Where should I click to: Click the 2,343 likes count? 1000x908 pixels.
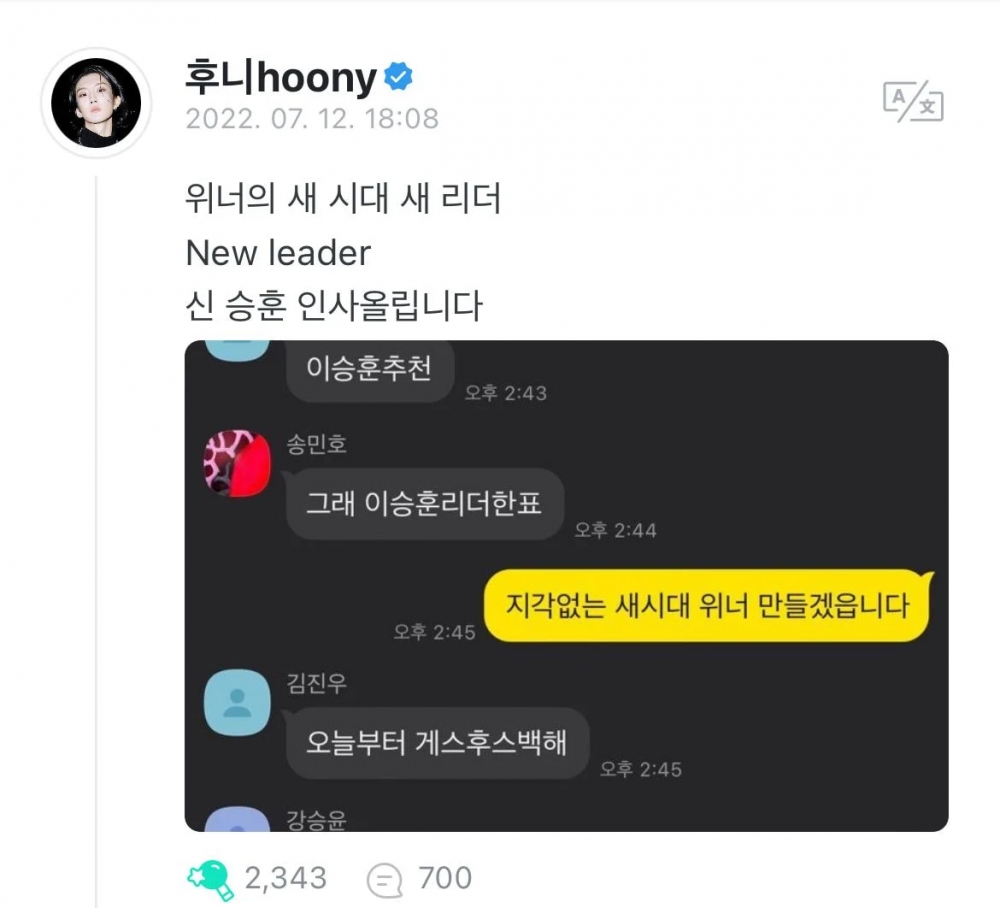pos(286,878)
